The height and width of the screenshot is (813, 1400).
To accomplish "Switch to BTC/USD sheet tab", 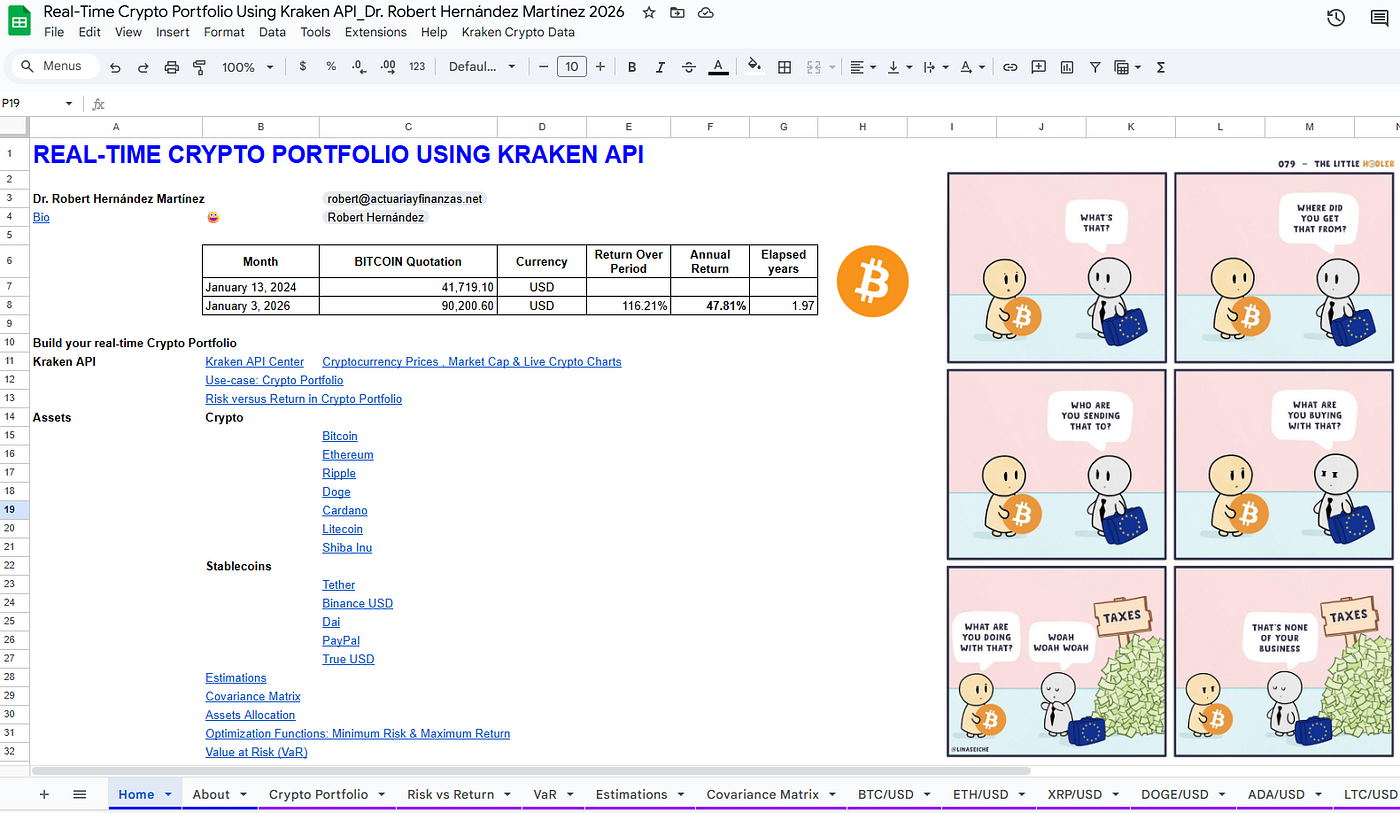I will click(886, 794).
